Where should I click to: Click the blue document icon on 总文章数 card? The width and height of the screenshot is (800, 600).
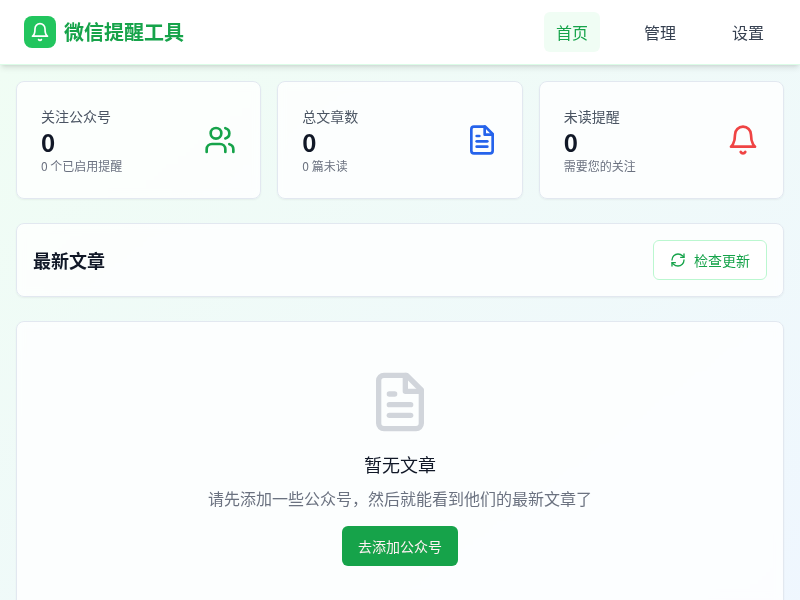(482, 140)
